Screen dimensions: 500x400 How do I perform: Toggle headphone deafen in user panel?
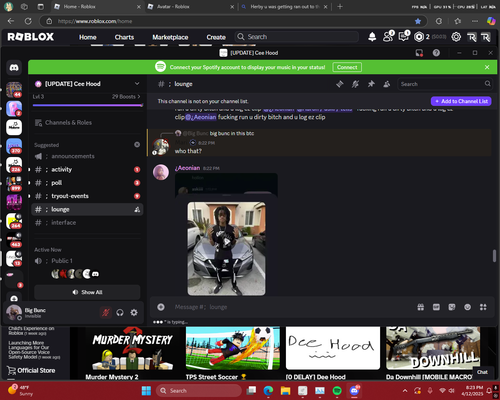click(x=120, y=312)
